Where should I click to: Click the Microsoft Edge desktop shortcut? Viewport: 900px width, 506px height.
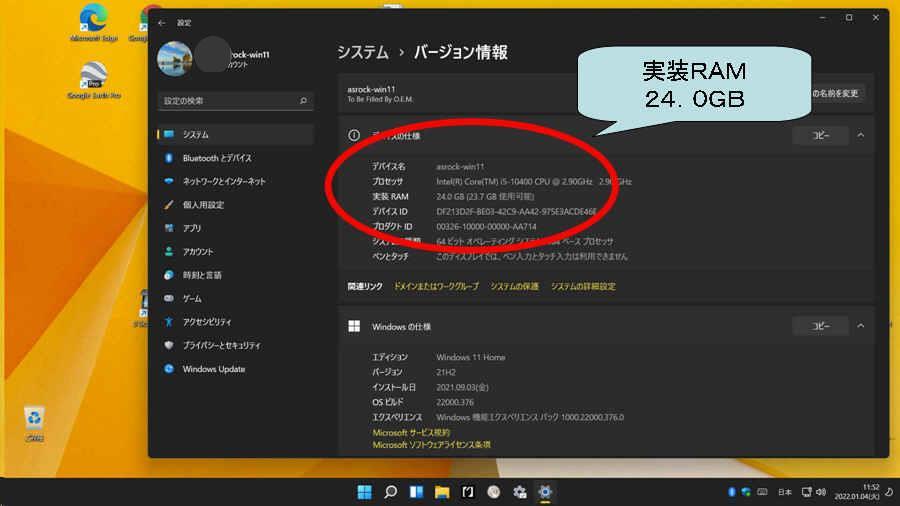click(94, 23)
